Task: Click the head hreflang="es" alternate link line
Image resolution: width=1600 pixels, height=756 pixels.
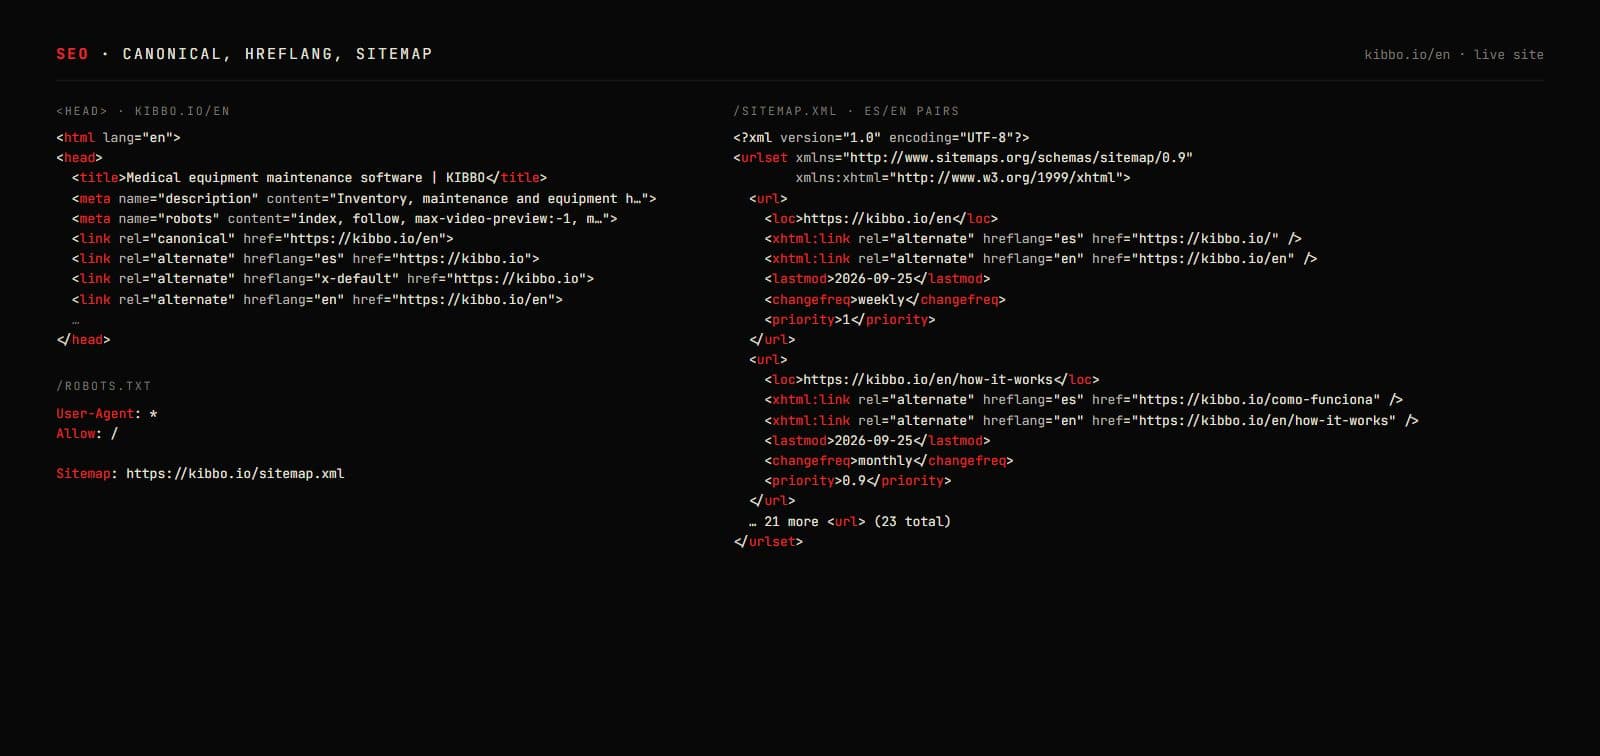Action: point(306,259)
